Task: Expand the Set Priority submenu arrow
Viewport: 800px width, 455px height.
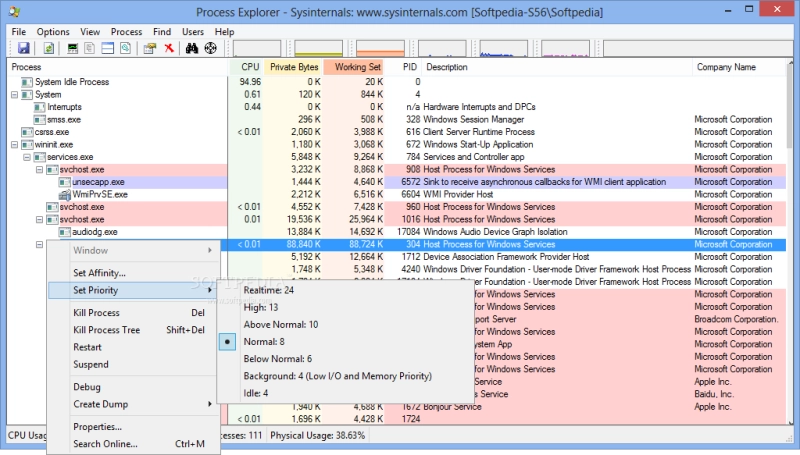Action: coord(210,290)
